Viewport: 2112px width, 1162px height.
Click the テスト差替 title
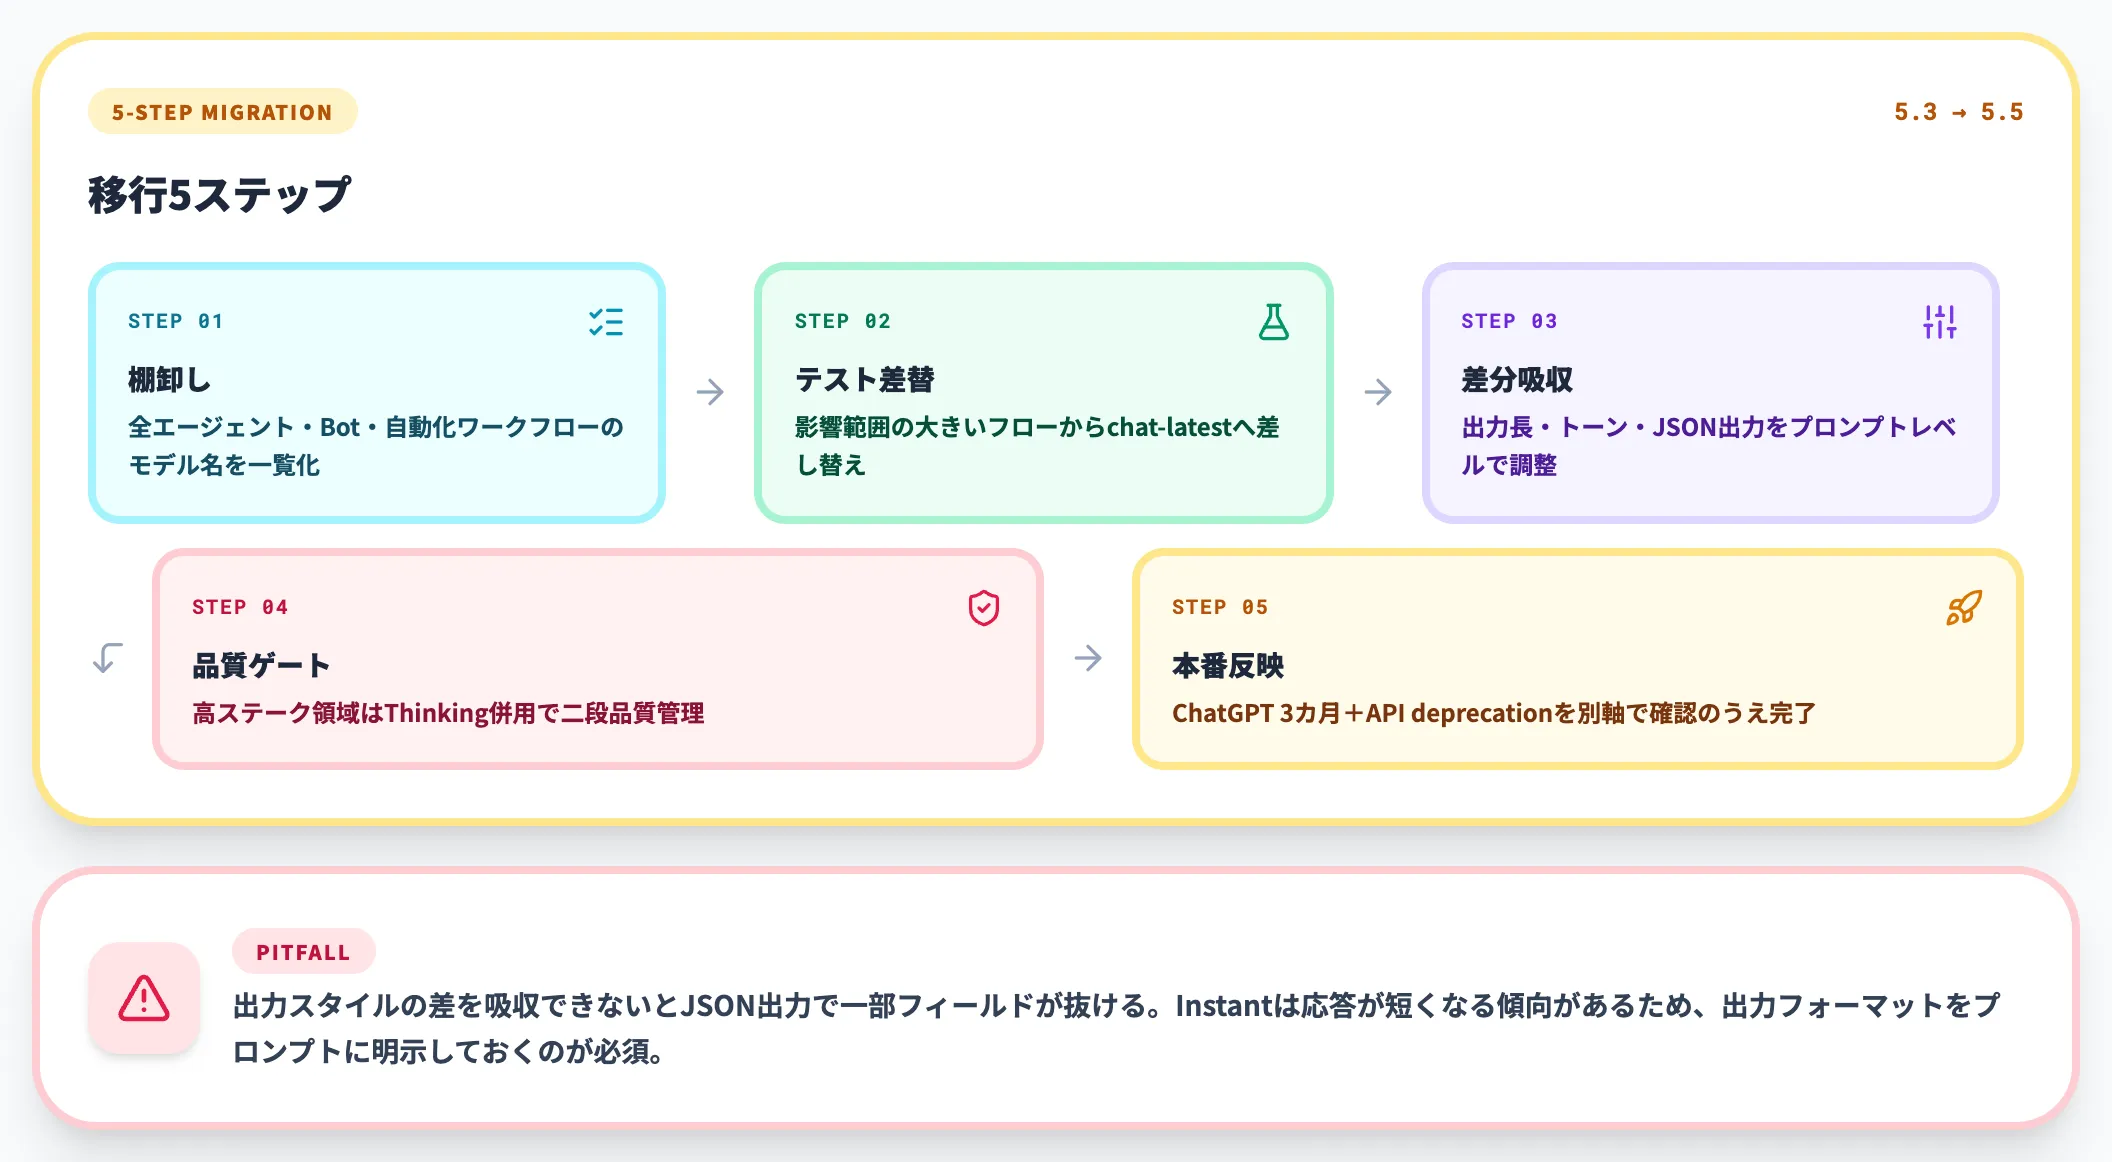click(x=864, y=380)
